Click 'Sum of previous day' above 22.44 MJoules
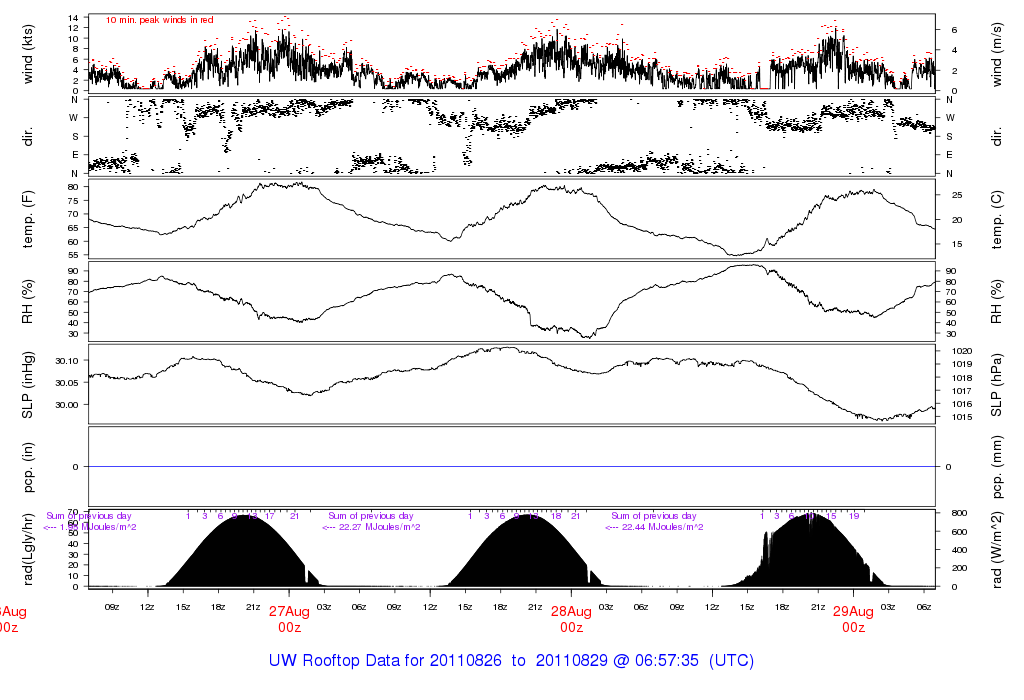 [654, 516]
